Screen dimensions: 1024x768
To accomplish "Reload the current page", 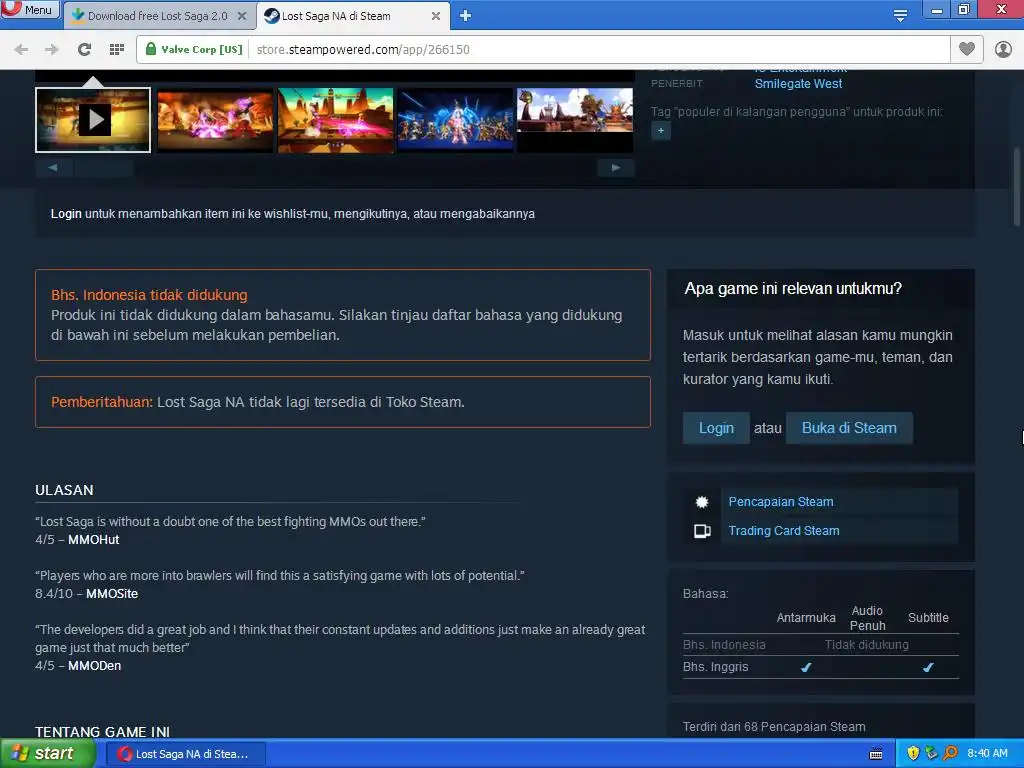I will [84, 50].
